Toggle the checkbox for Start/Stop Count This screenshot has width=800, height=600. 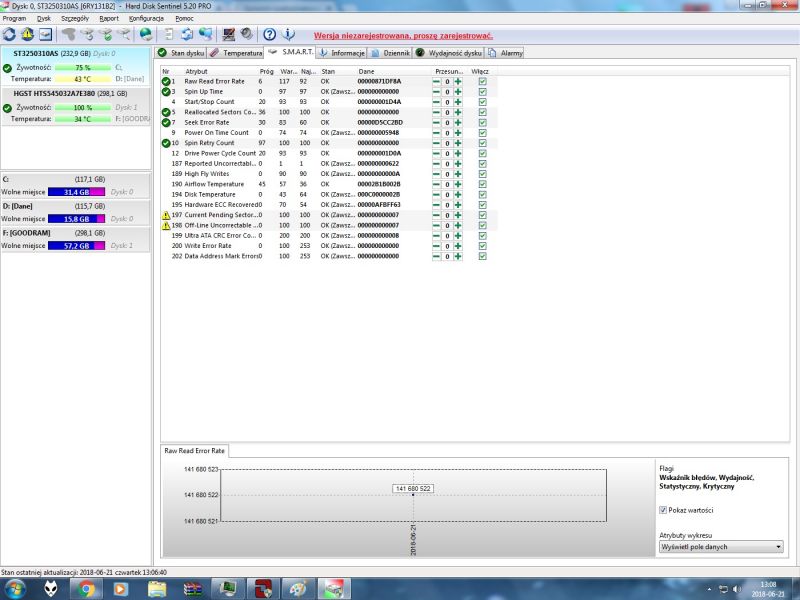482,102
